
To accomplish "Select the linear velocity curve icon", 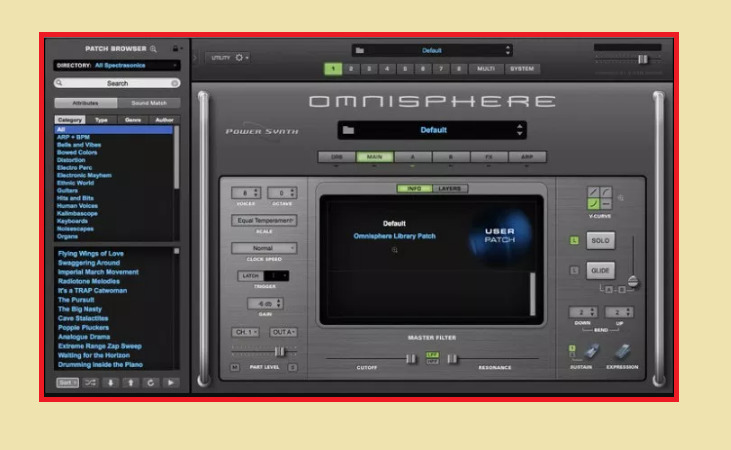I will coord(593,192).
